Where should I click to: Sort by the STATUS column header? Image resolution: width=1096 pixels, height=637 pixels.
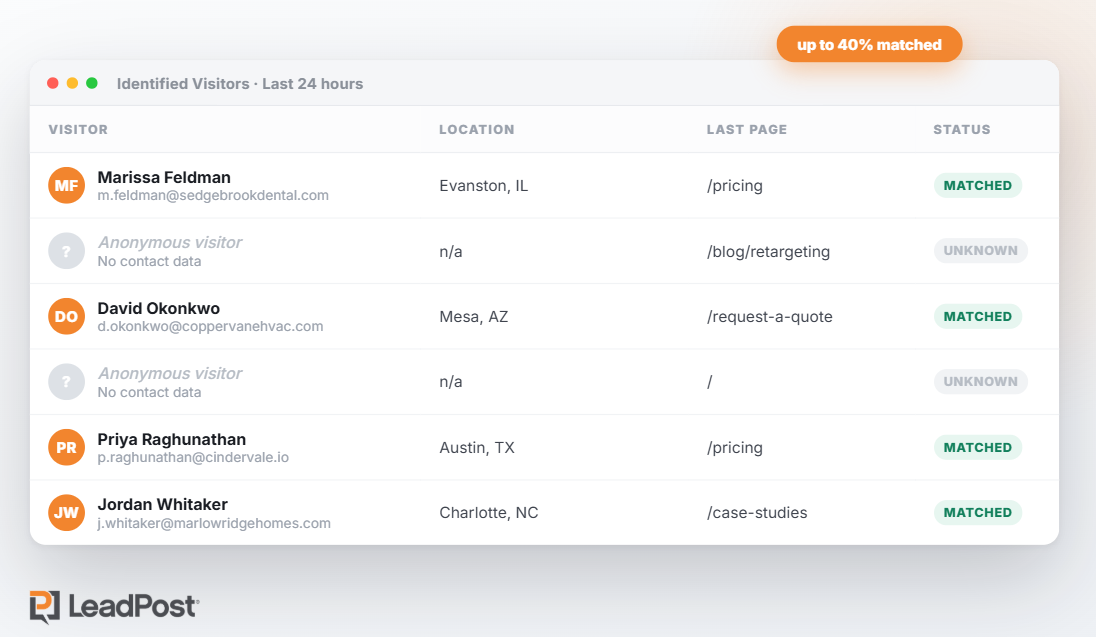click(x=962, y=129)
